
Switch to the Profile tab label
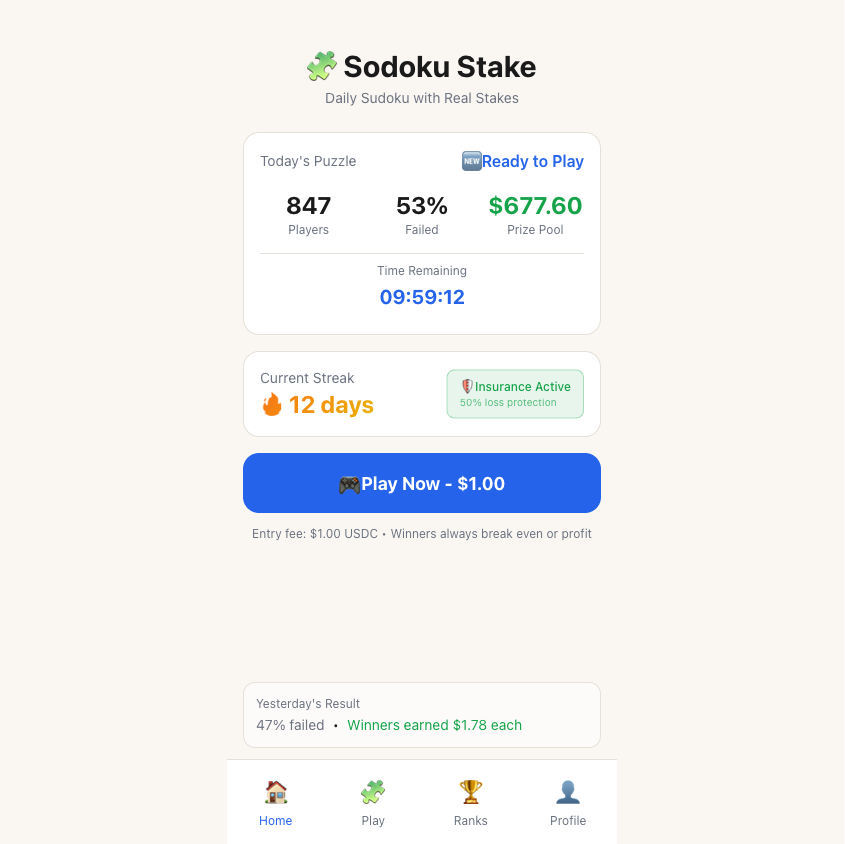[x=568, y=821]
